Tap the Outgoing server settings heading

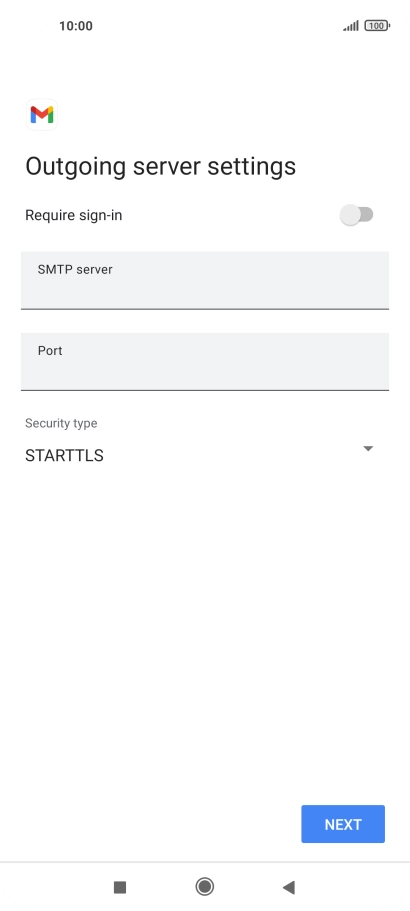(160, 167)
